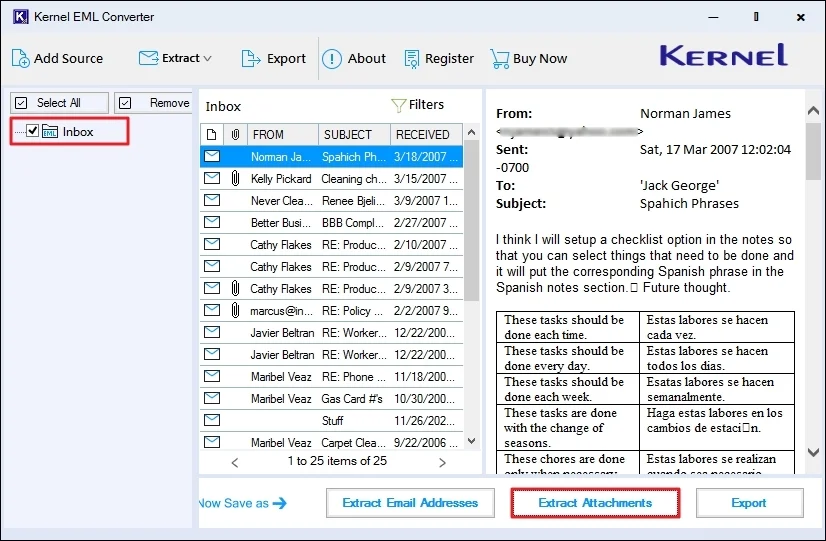
Task: Go to previous page of email list
Action: 235,462
